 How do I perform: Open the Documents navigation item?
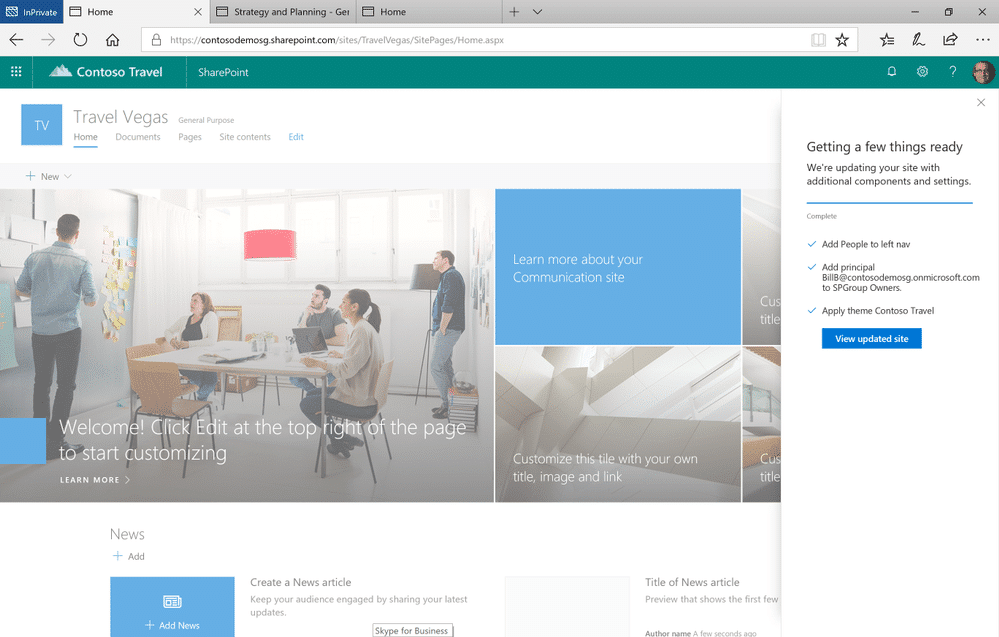click(137, 137)
